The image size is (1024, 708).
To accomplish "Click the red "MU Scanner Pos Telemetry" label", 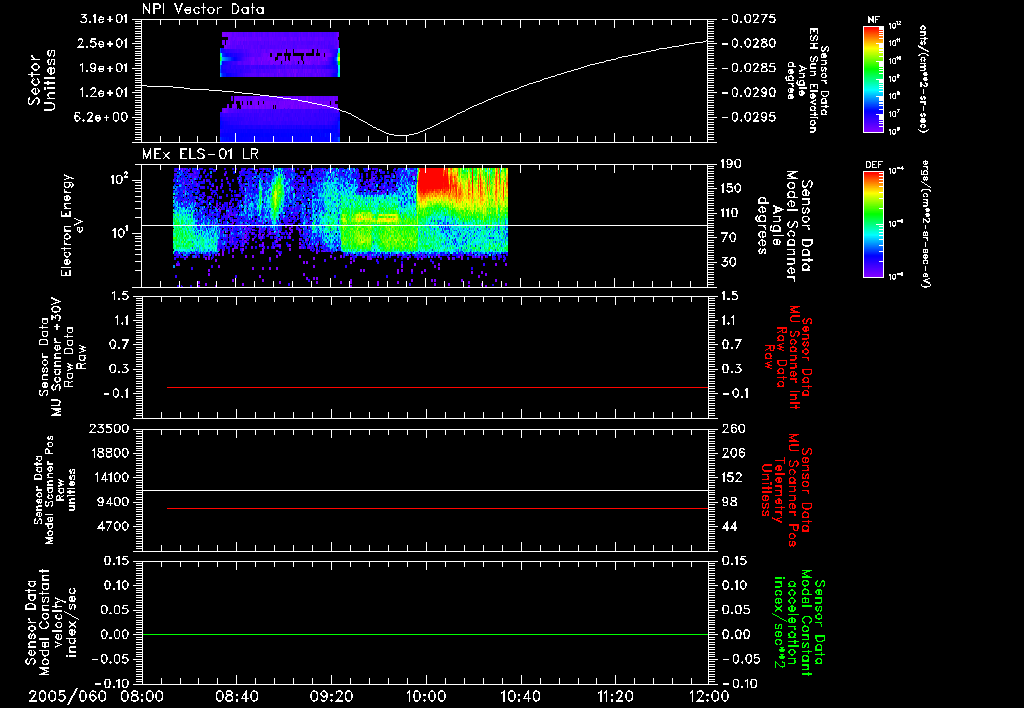I will (787, 490).
